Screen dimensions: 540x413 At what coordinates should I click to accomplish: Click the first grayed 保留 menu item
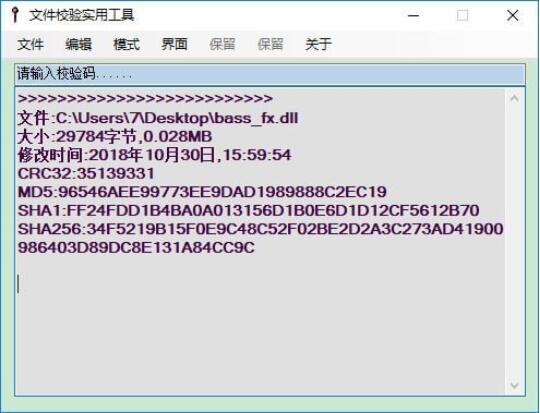point(222,44)
